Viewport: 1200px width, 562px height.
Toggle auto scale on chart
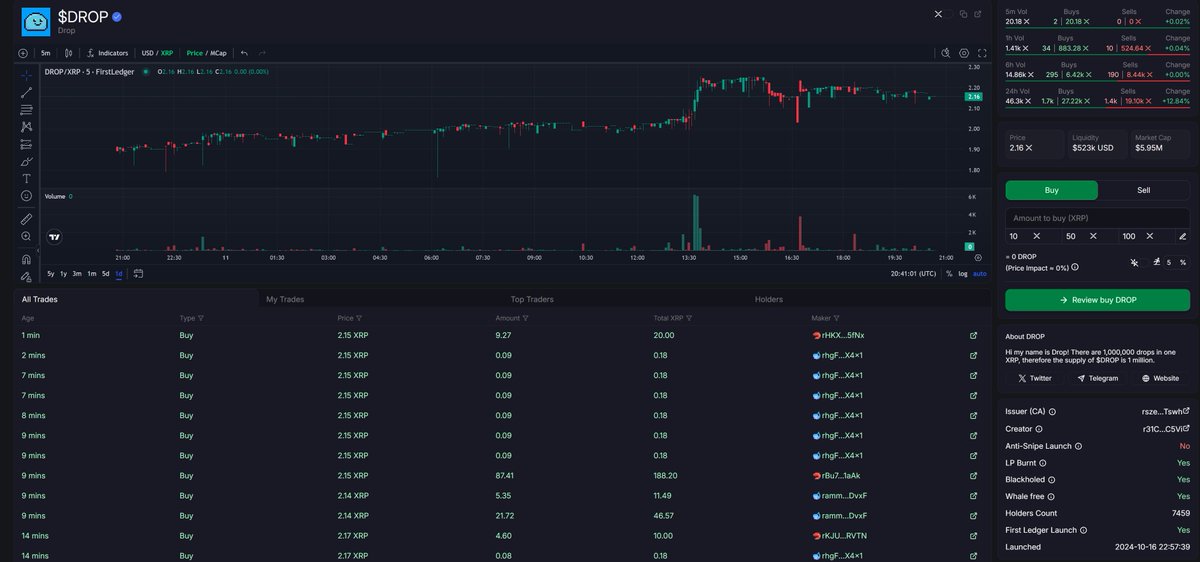click(980, 274)
